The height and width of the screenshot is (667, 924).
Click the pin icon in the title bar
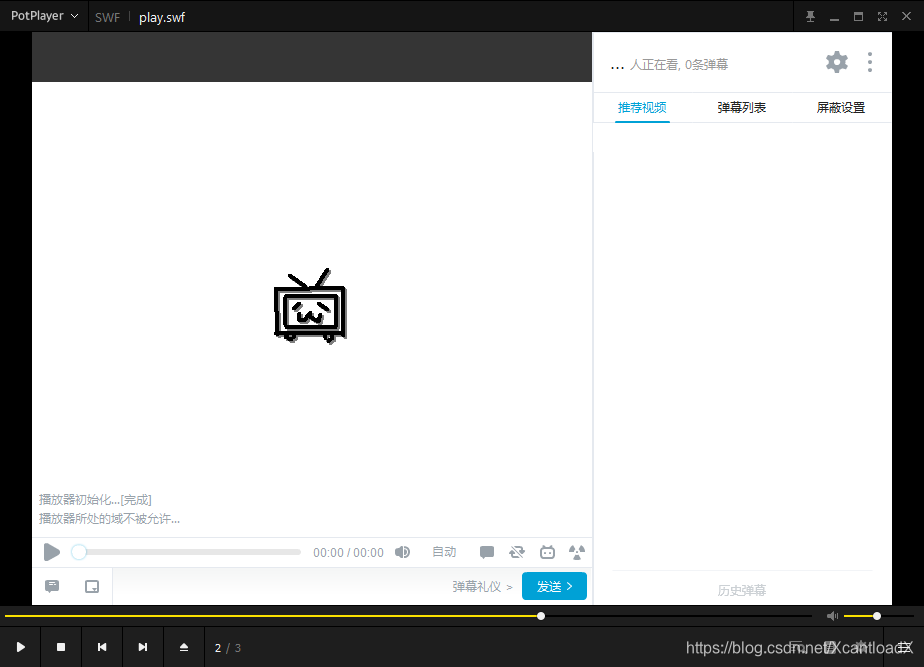[x=810, y=16]
